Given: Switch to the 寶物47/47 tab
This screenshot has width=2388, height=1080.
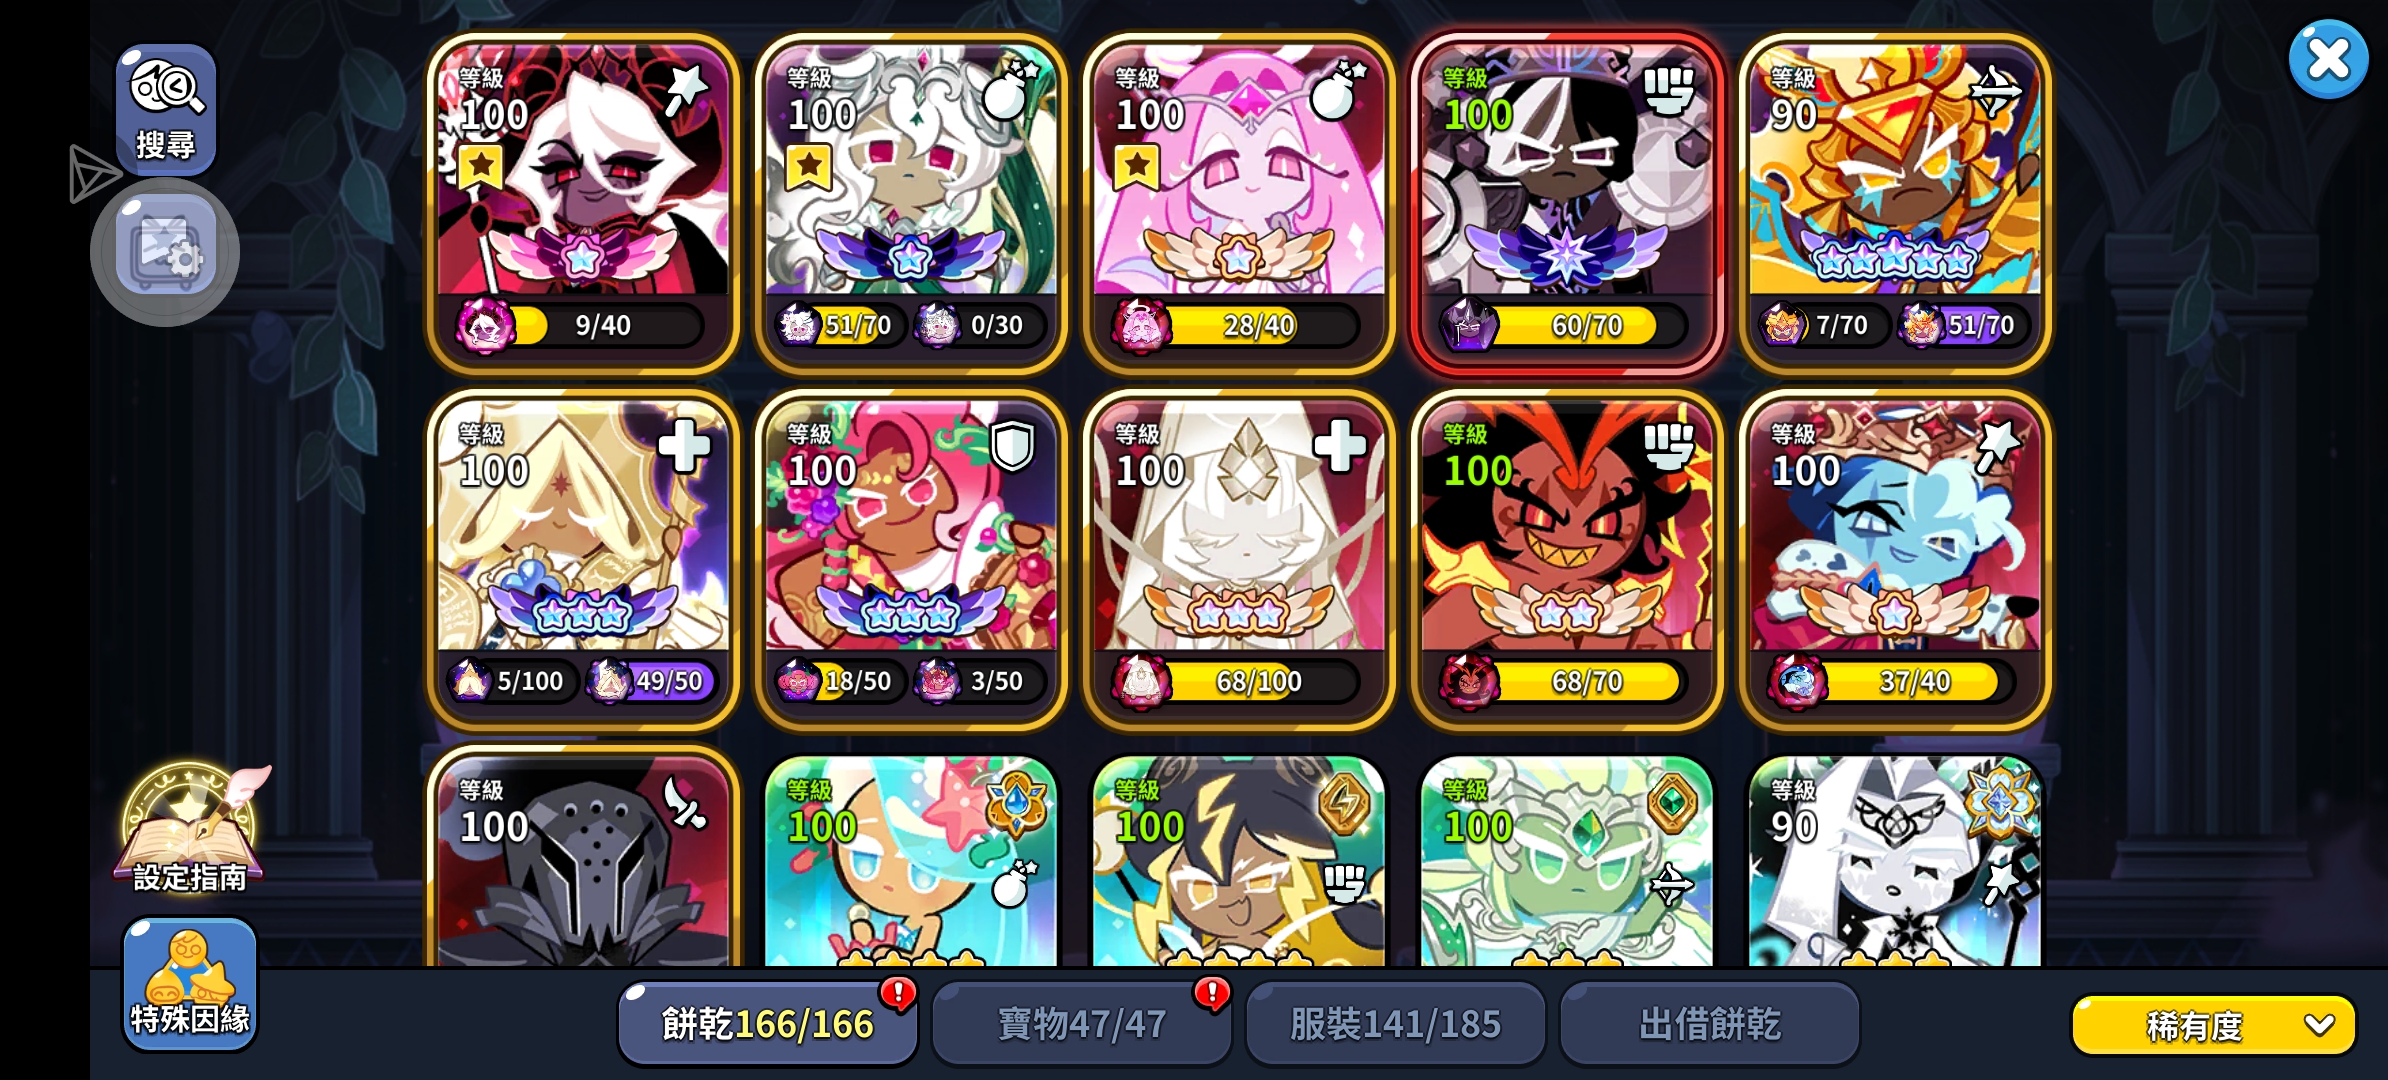Looking at the screenshot, I should [x=1082, y=1023].
